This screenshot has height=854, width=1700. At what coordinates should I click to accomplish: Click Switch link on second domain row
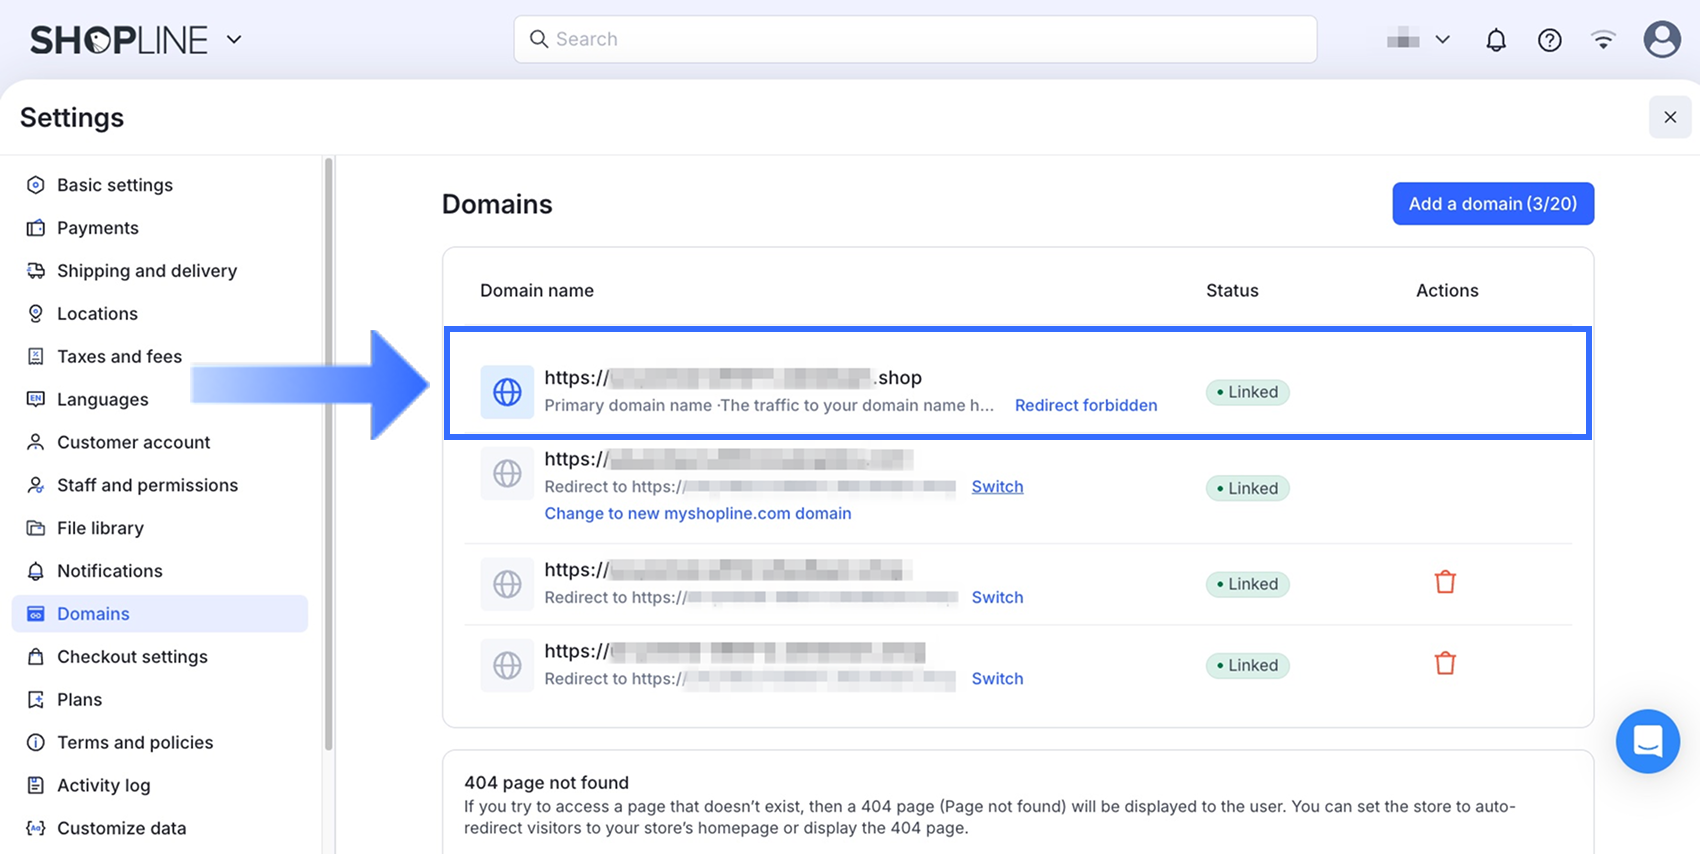click(x=997, y=487)
